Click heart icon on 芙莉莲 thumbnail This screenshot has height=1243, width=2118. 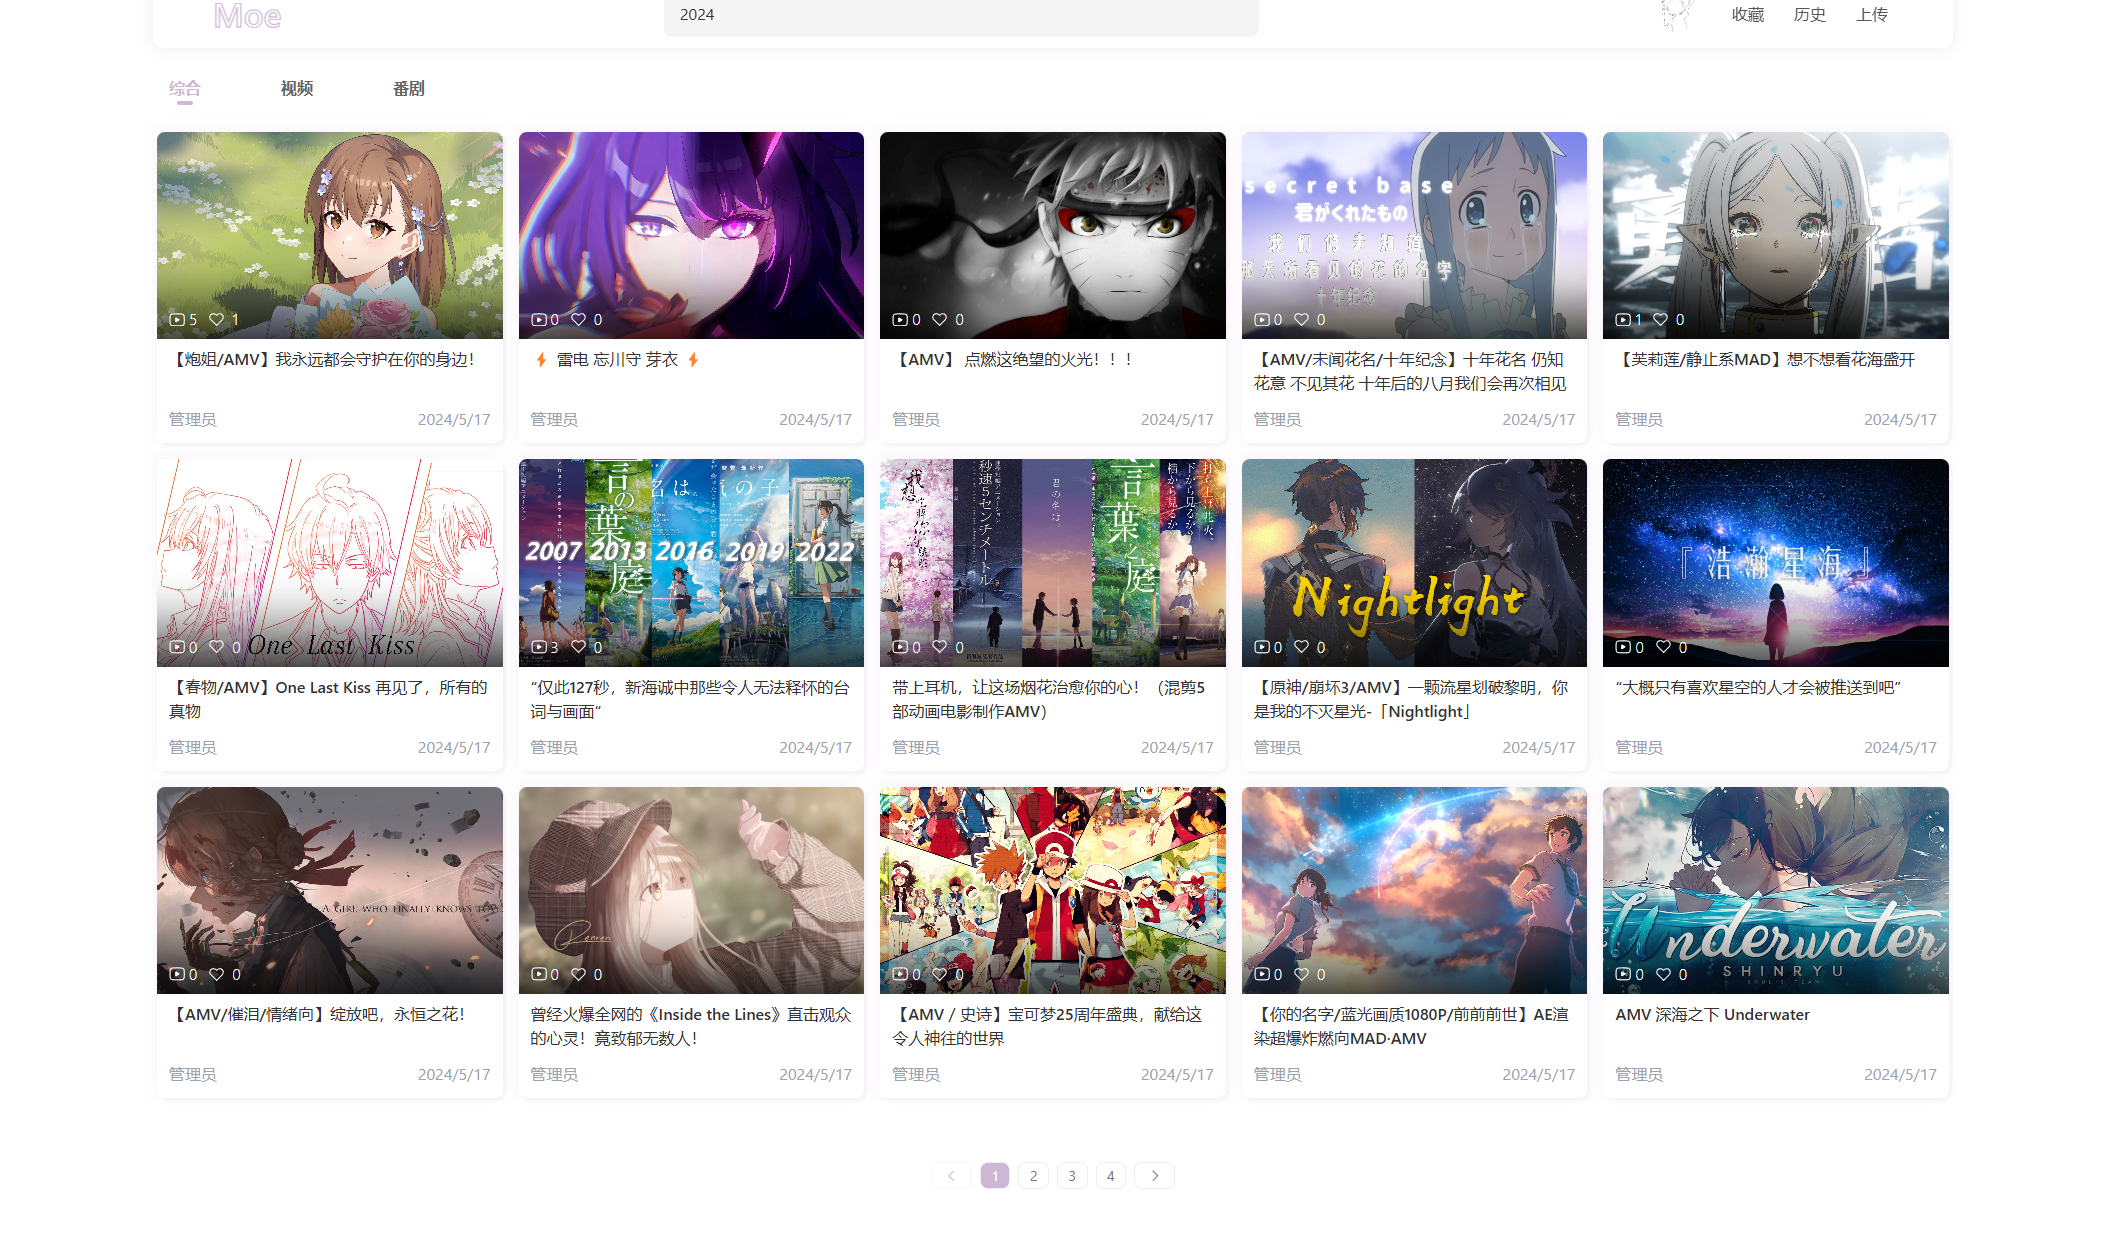tap(1661, 320)
